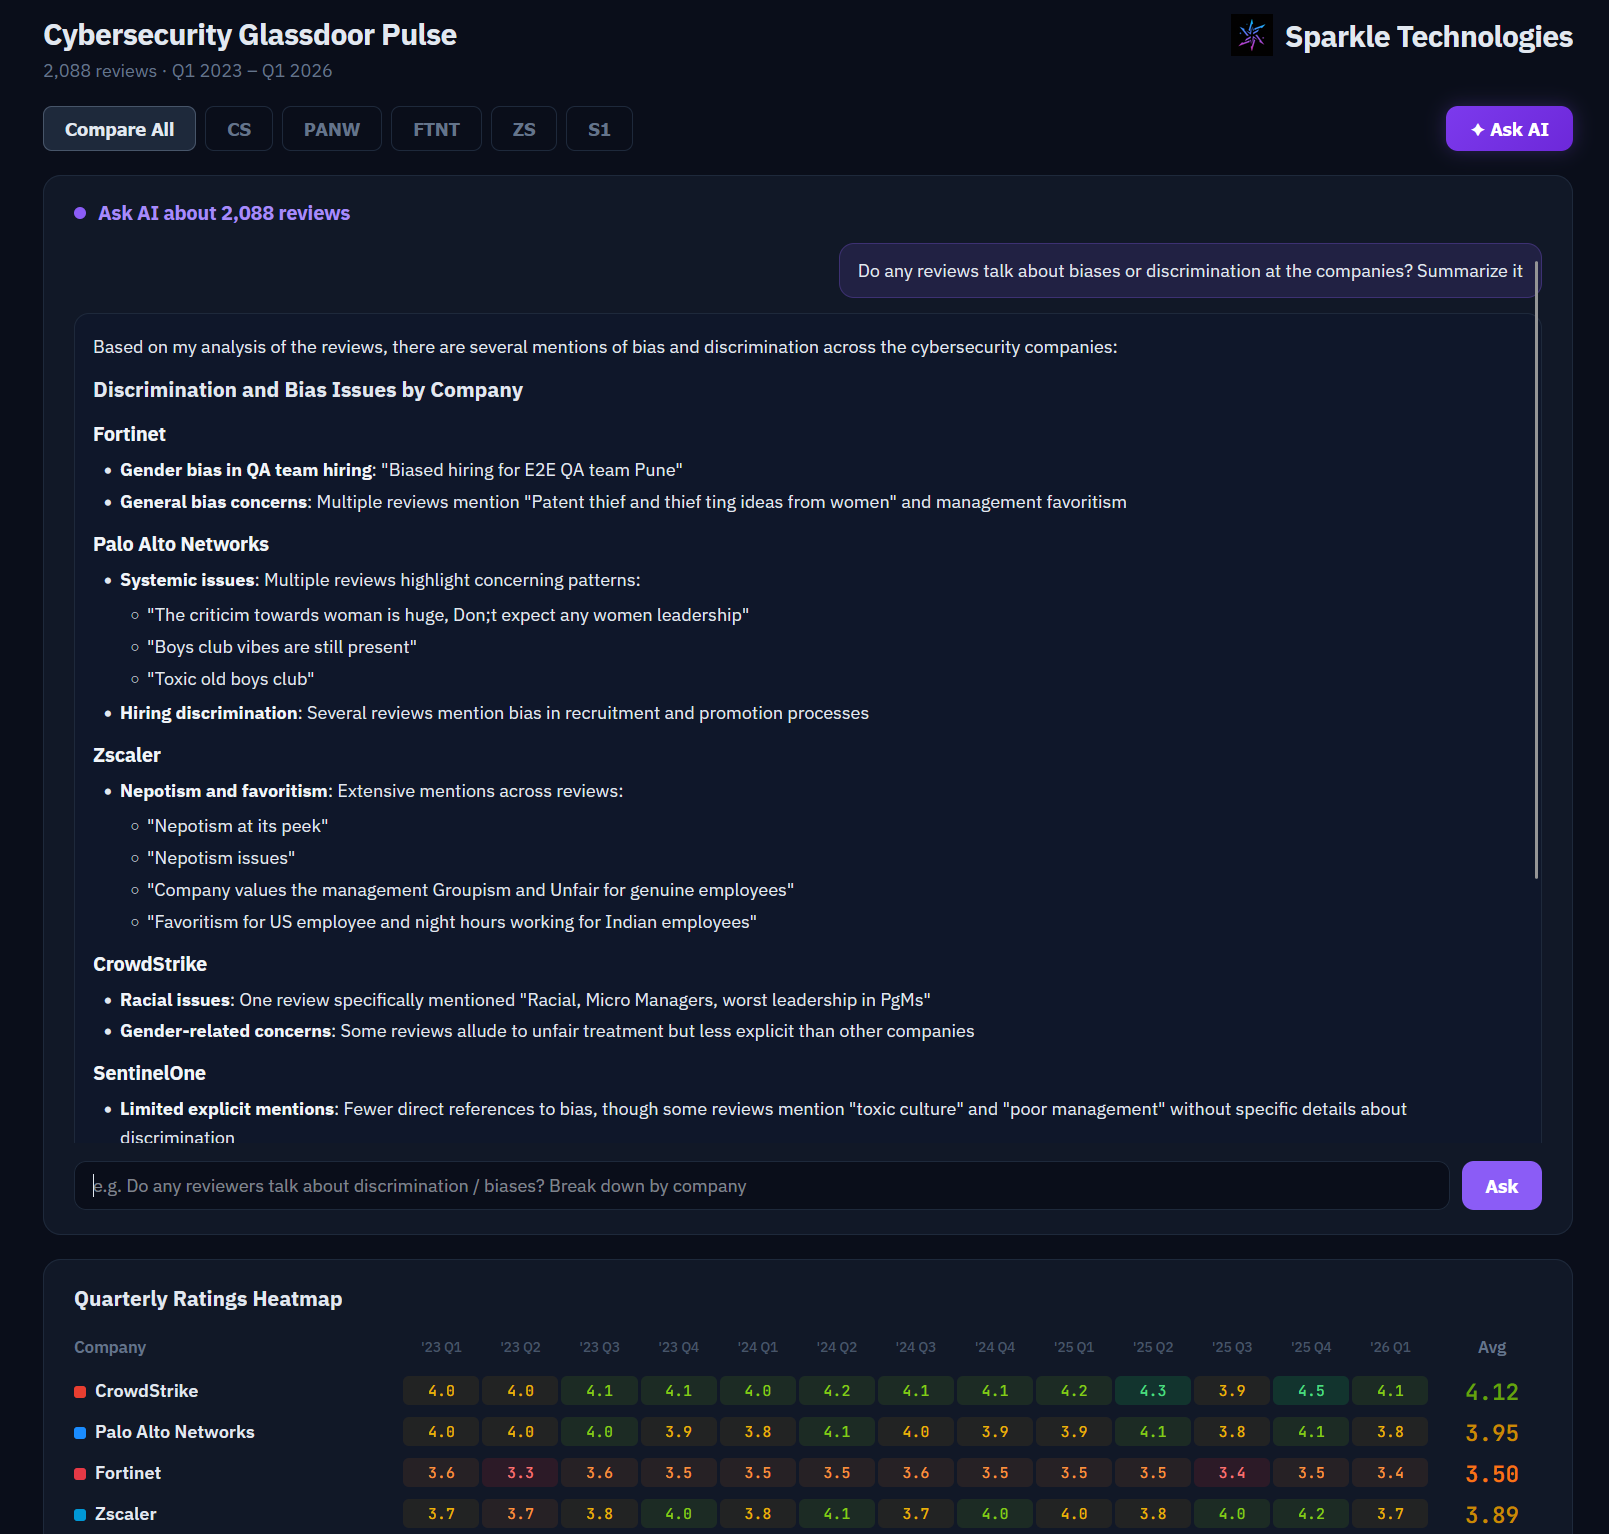
Task: Click CrowdStrike '25 Q2 cell showing 4.3
Action: click(1153, 1391)
